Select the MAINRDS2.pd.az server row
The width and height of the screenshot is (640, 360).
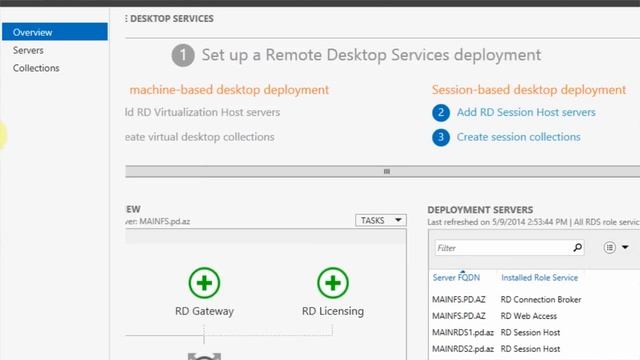pyautogui.click(x=534, y=349)
